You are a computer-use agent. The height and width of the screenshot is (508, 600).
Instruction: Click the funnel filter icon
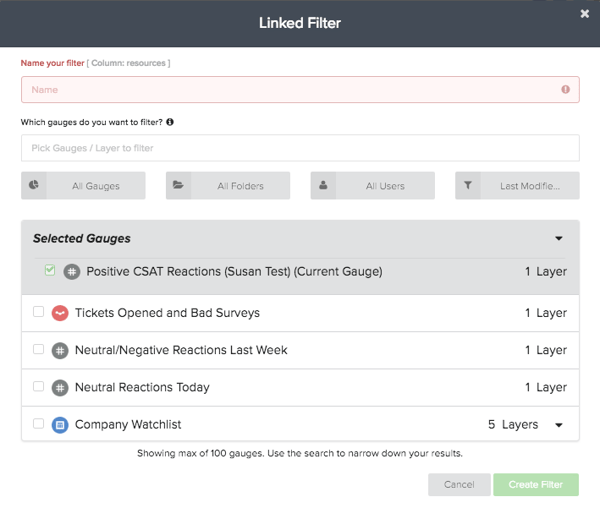468,185
